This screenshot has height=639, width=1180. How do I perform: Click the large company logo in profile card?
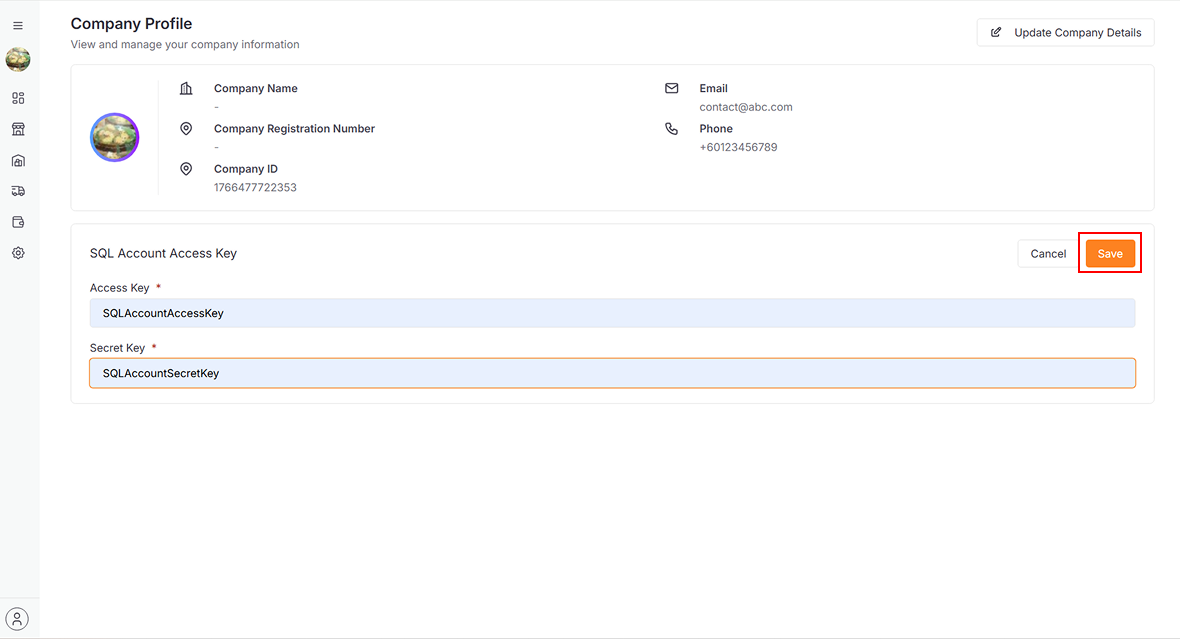[x=115, y=137]
